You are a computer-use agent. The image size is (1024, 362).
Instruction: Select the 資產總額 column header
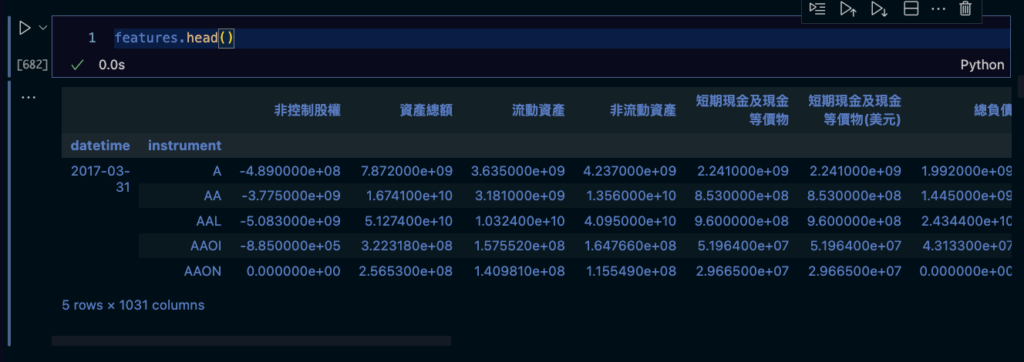426,110
